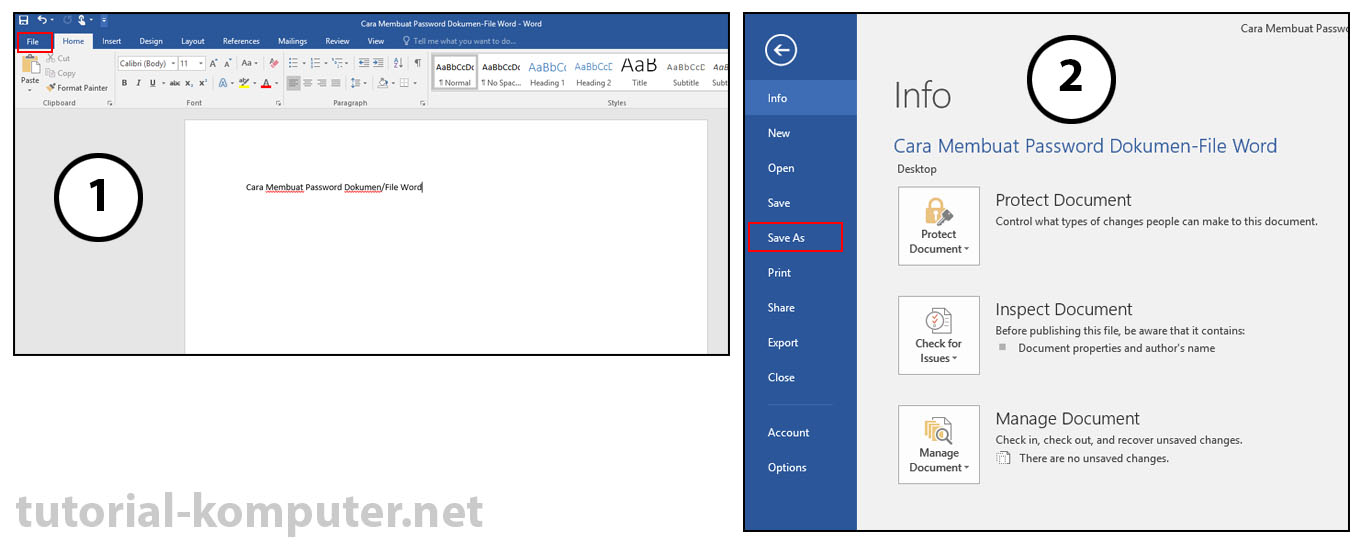Apply the No Spacing style
Viewport: 1366px width, 546px height.
[501, 73]
